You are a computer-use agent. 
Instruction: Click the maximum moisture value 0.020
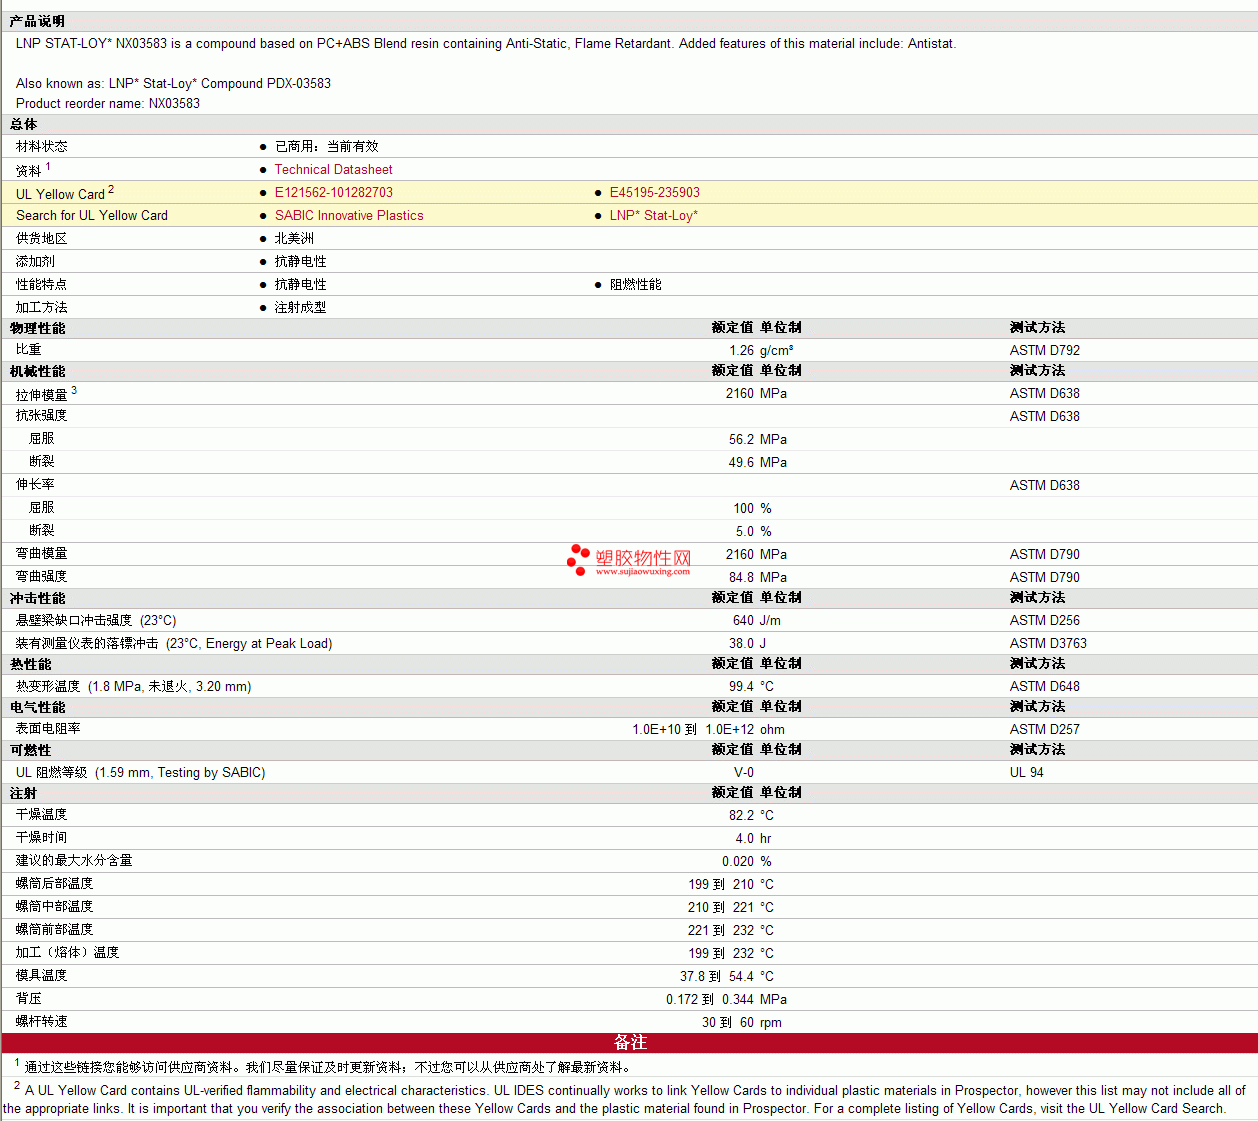coord(738,862)
